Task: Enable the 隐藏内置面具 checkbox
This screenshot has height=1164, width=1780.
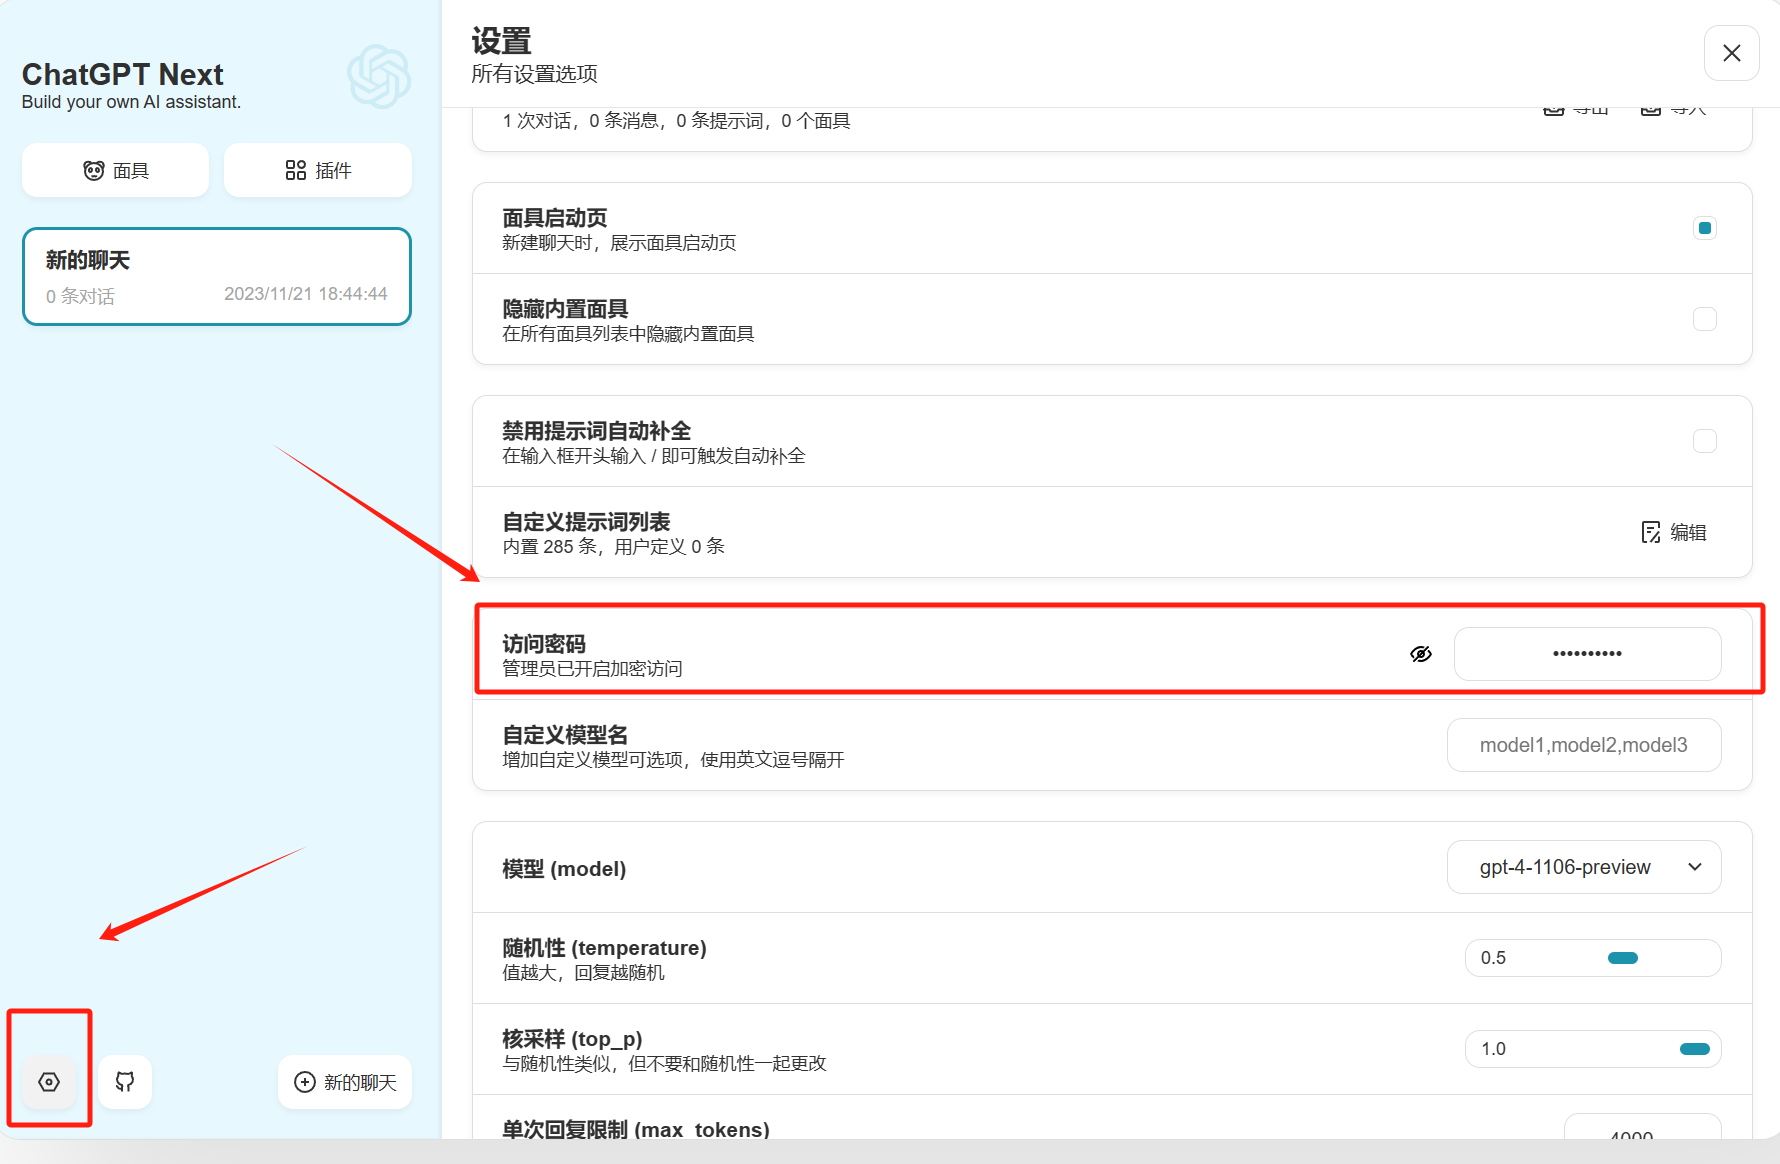Action: pos(1704,319)
